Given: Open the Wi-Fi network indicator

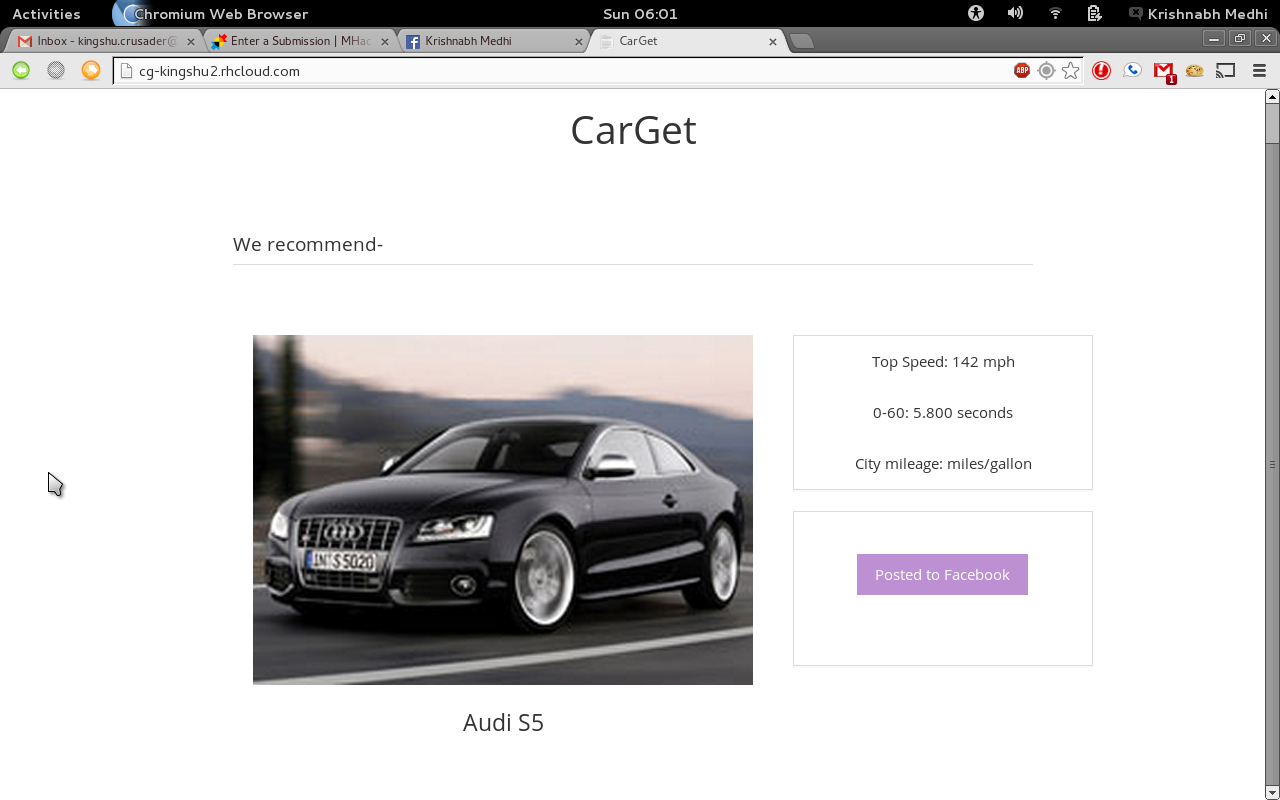Looking at the screenshot, I should coord(1055,13).
